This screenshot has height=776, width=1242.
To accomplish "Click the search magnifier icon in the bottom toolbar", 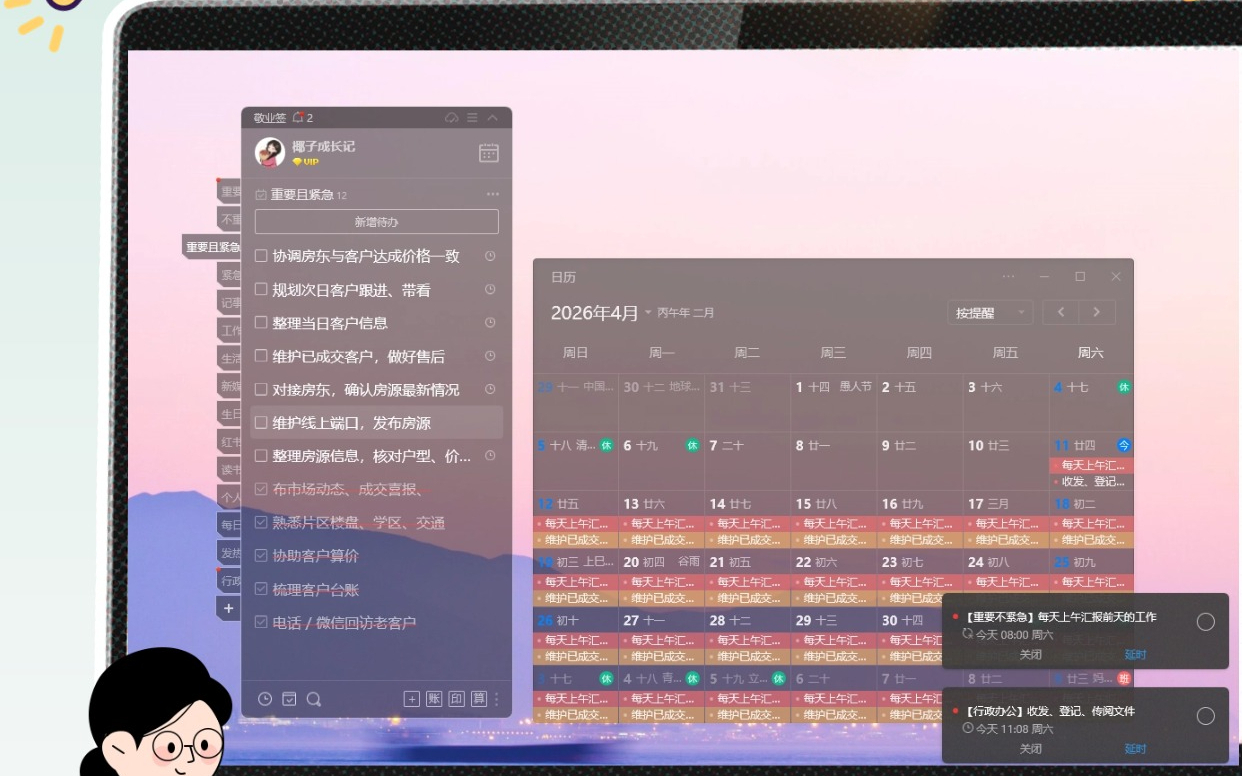I will pos(313,699).
